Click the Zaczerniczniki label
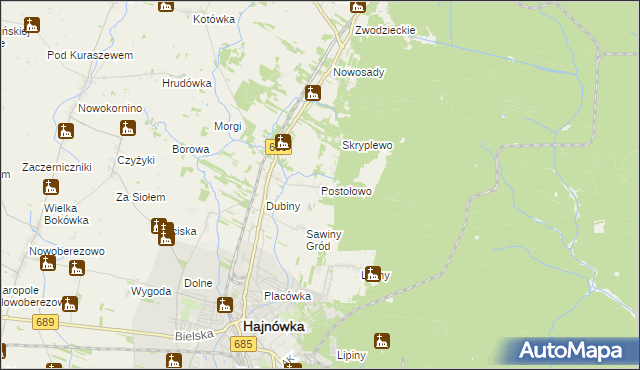This screenshot has width=640, height=370. [57, 167]
